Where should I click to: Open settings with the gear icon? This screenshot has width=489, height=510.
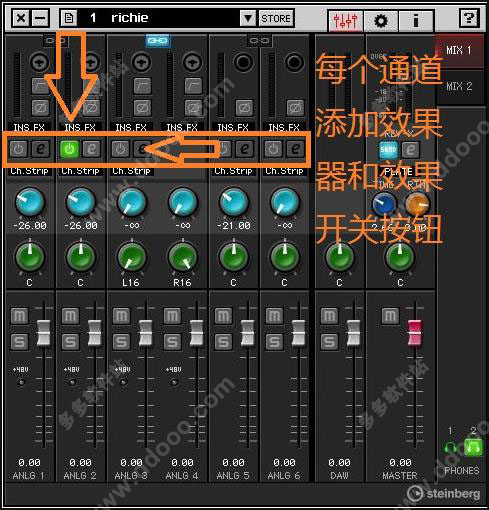(x=381, y=21)
